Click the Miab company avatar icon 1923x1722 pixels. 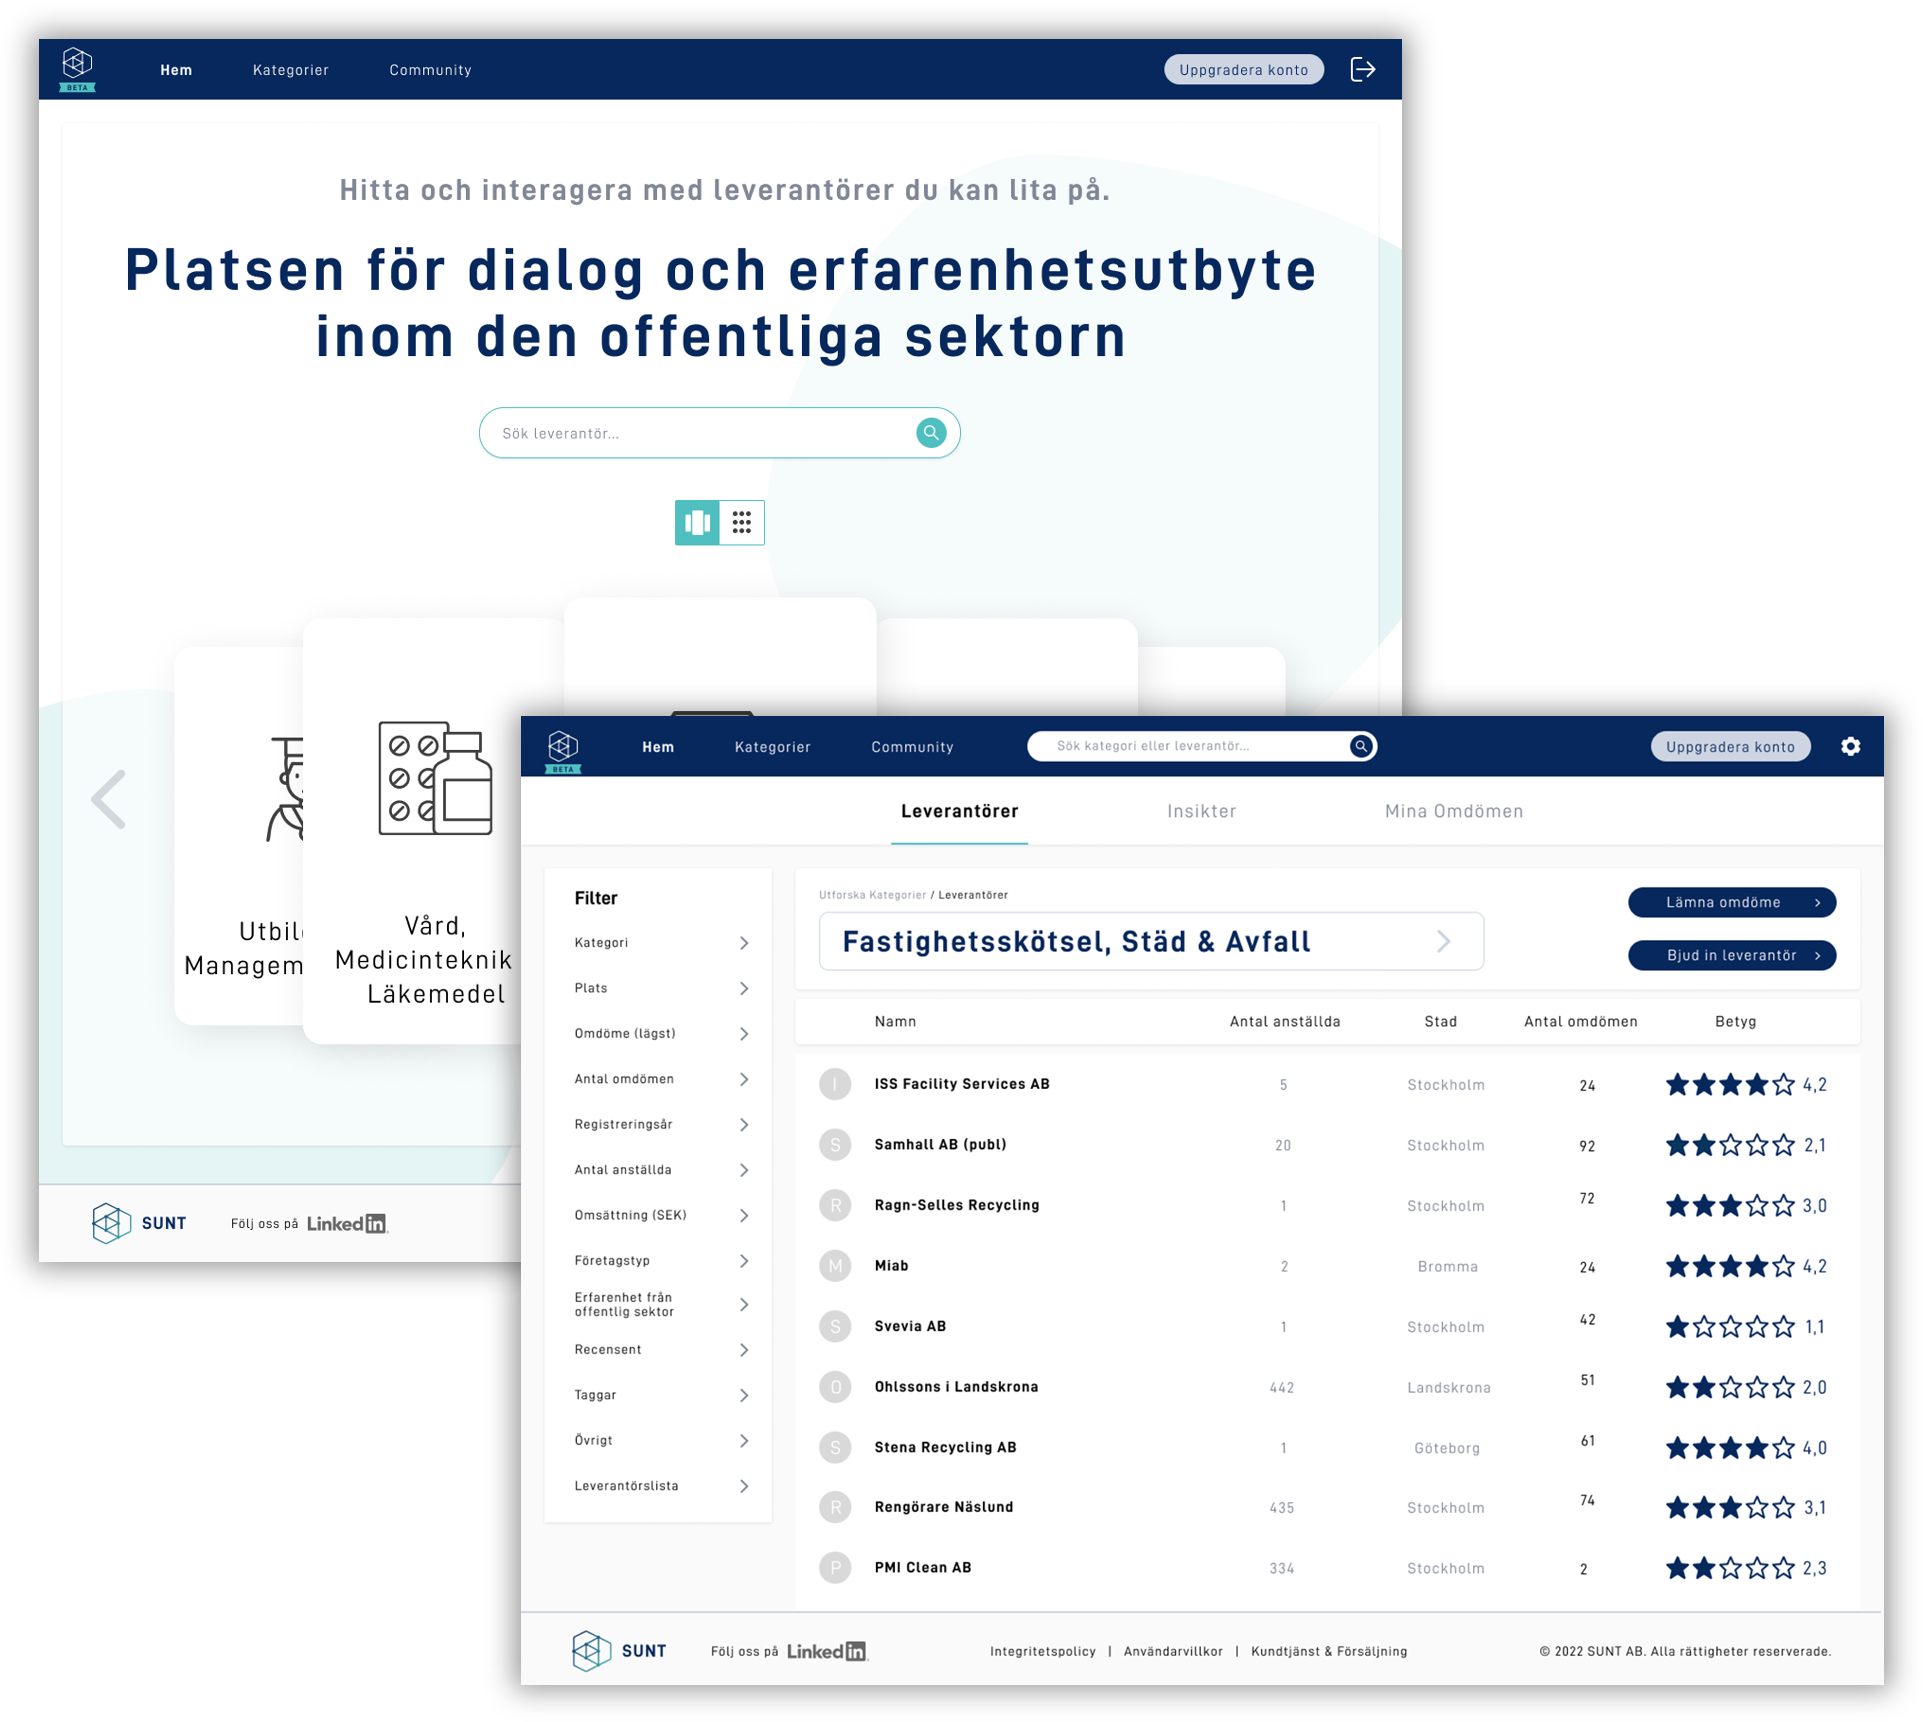tap(835, 1265)
